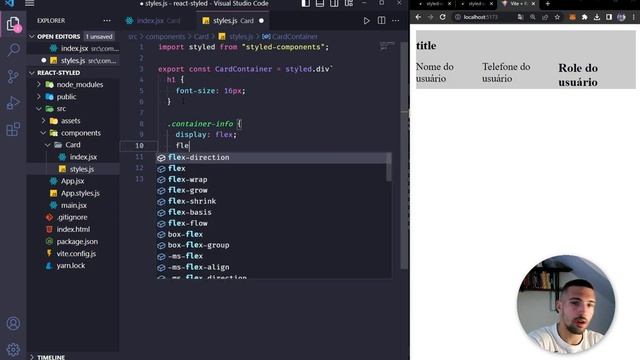Choose flex-flow suggestion

(x=271, y=223)
